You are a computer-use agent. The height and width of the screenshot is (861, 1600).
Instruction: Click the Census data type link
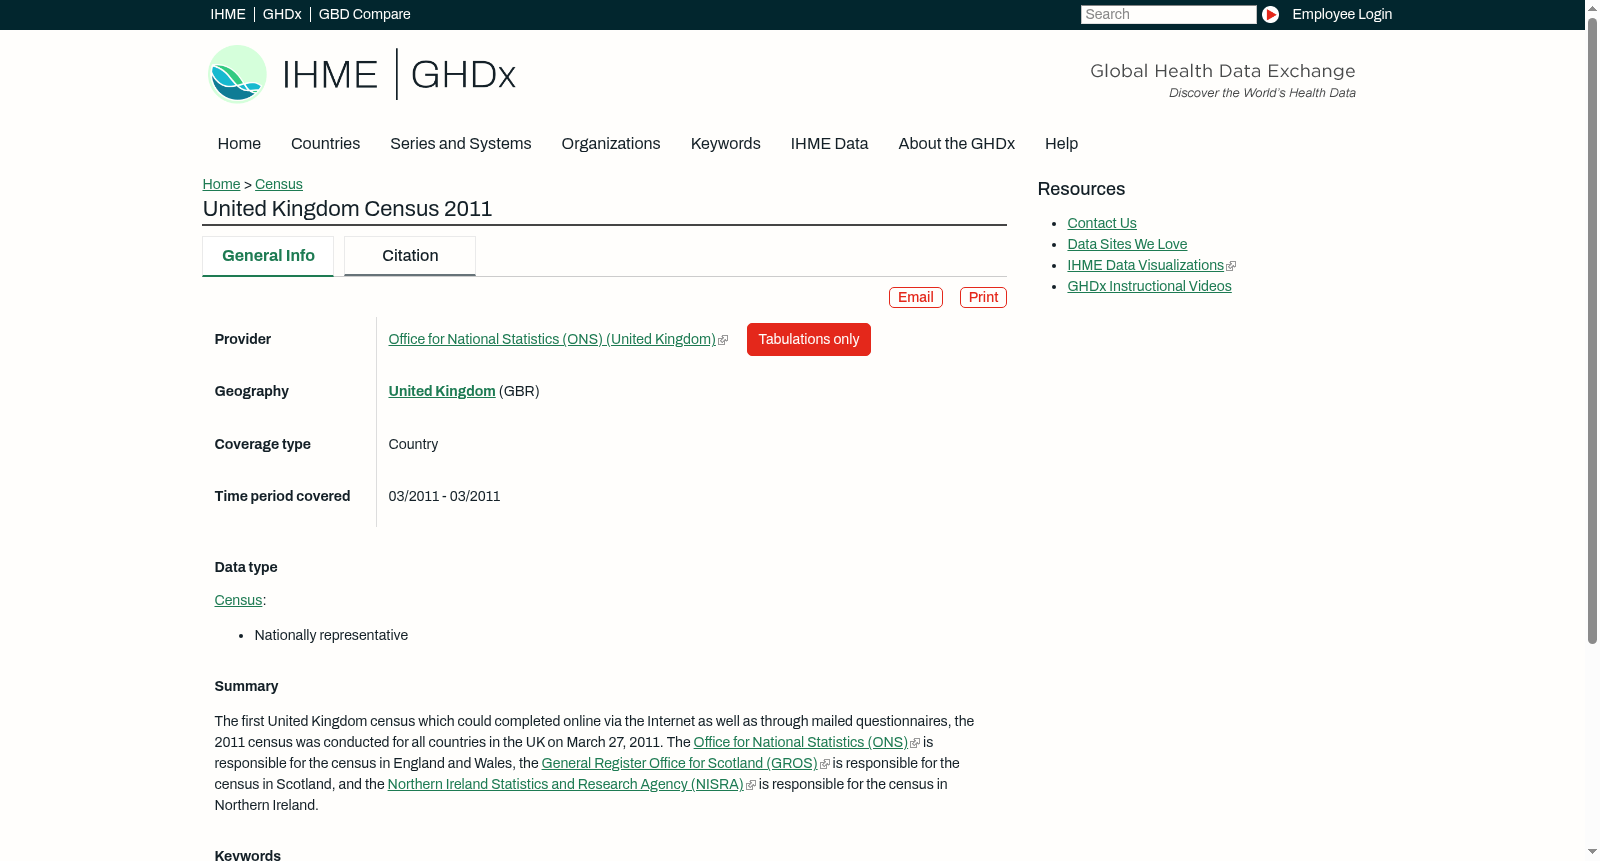[238, 600]
